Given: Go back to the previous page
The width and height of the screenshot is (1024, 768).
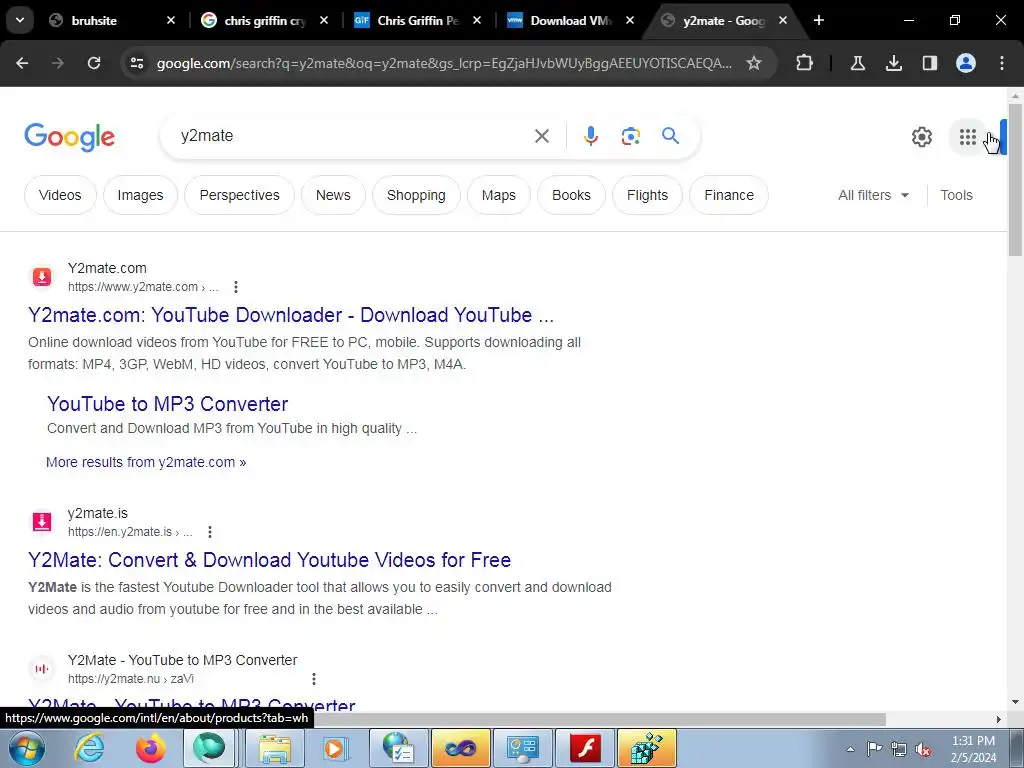Looking at the screenshot, I should 22,63.
